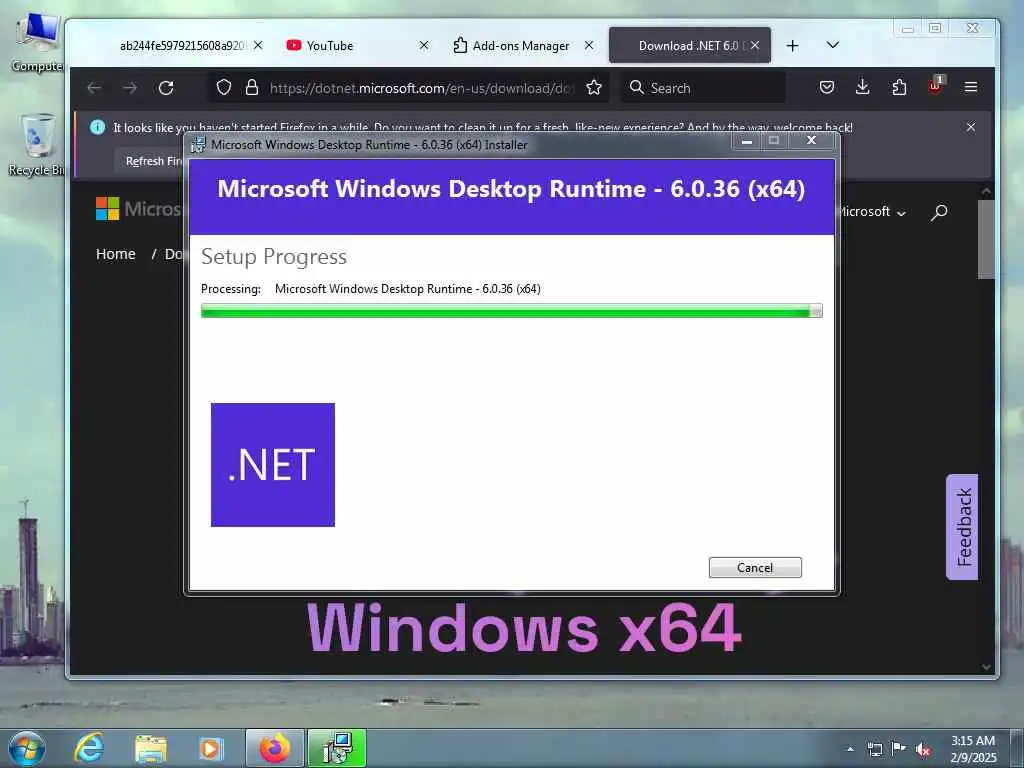1024x768 pixels.
Task: Click the muted volume tray icon
Action: click(923, 750)
